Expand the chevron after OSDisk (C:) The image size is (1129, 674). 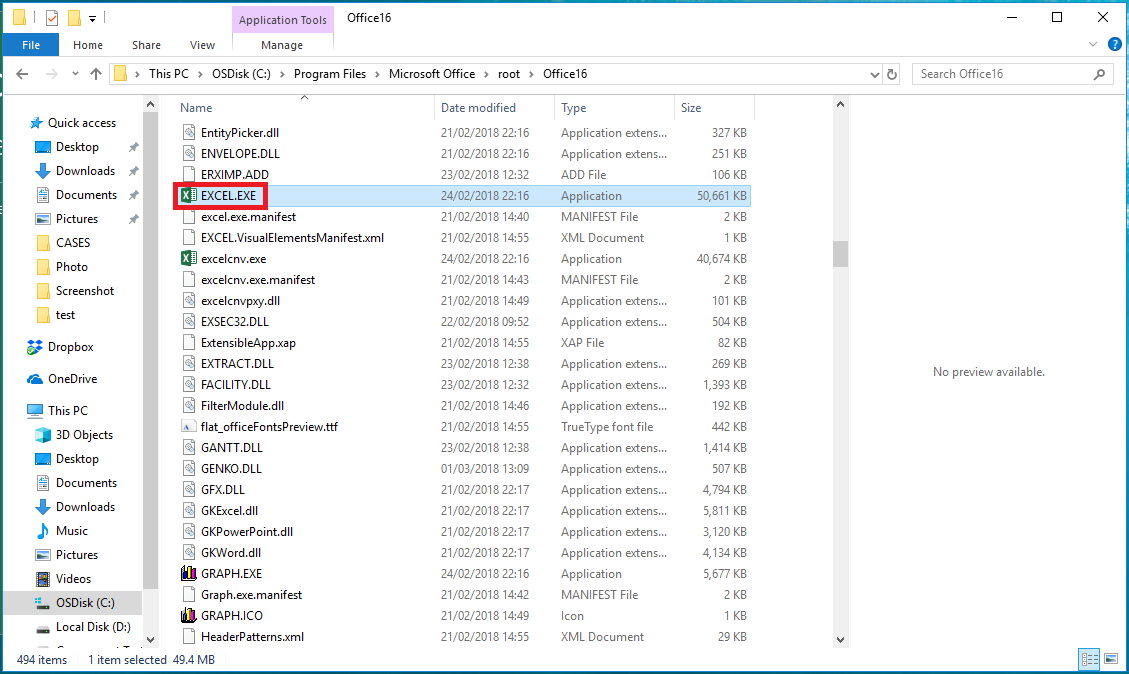point(282,74)
